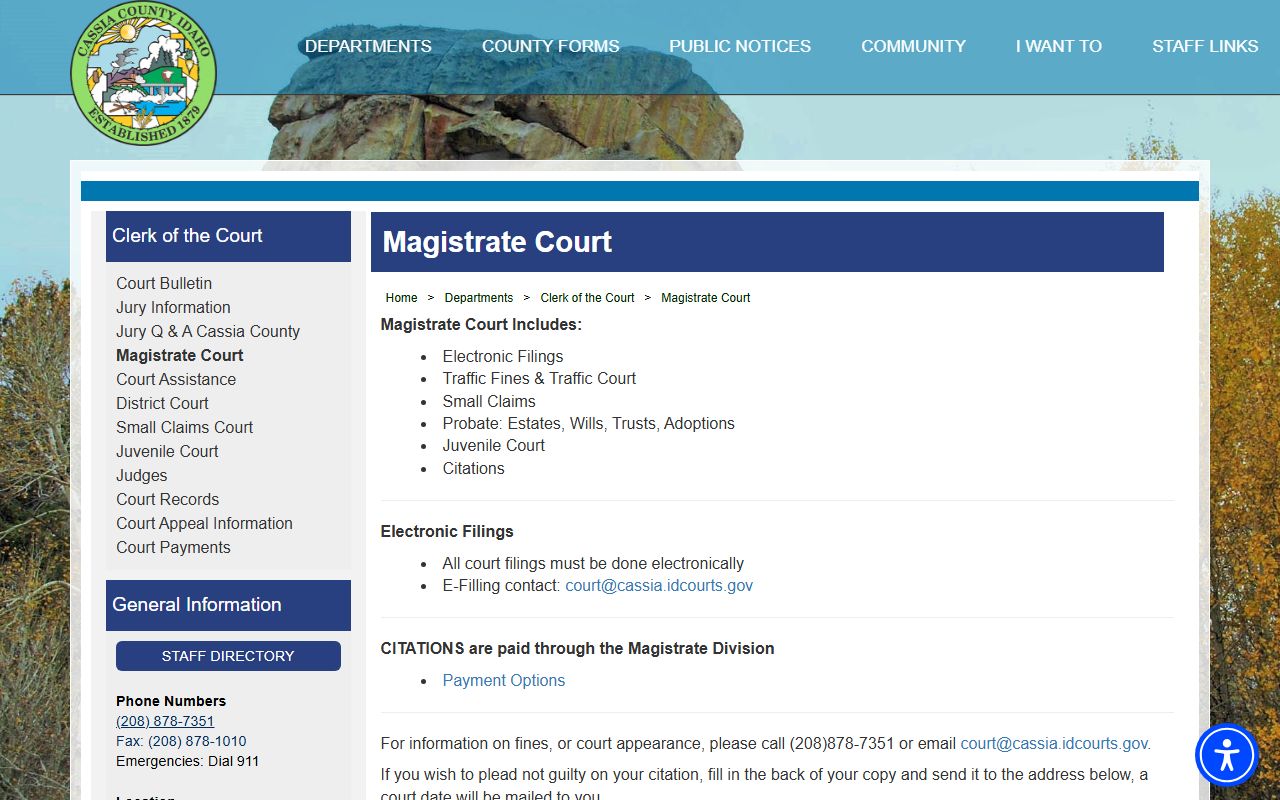The width and height of the screenshot is (1280, 800).
Task: Open the Departments menu
Action: coord(368,46)
